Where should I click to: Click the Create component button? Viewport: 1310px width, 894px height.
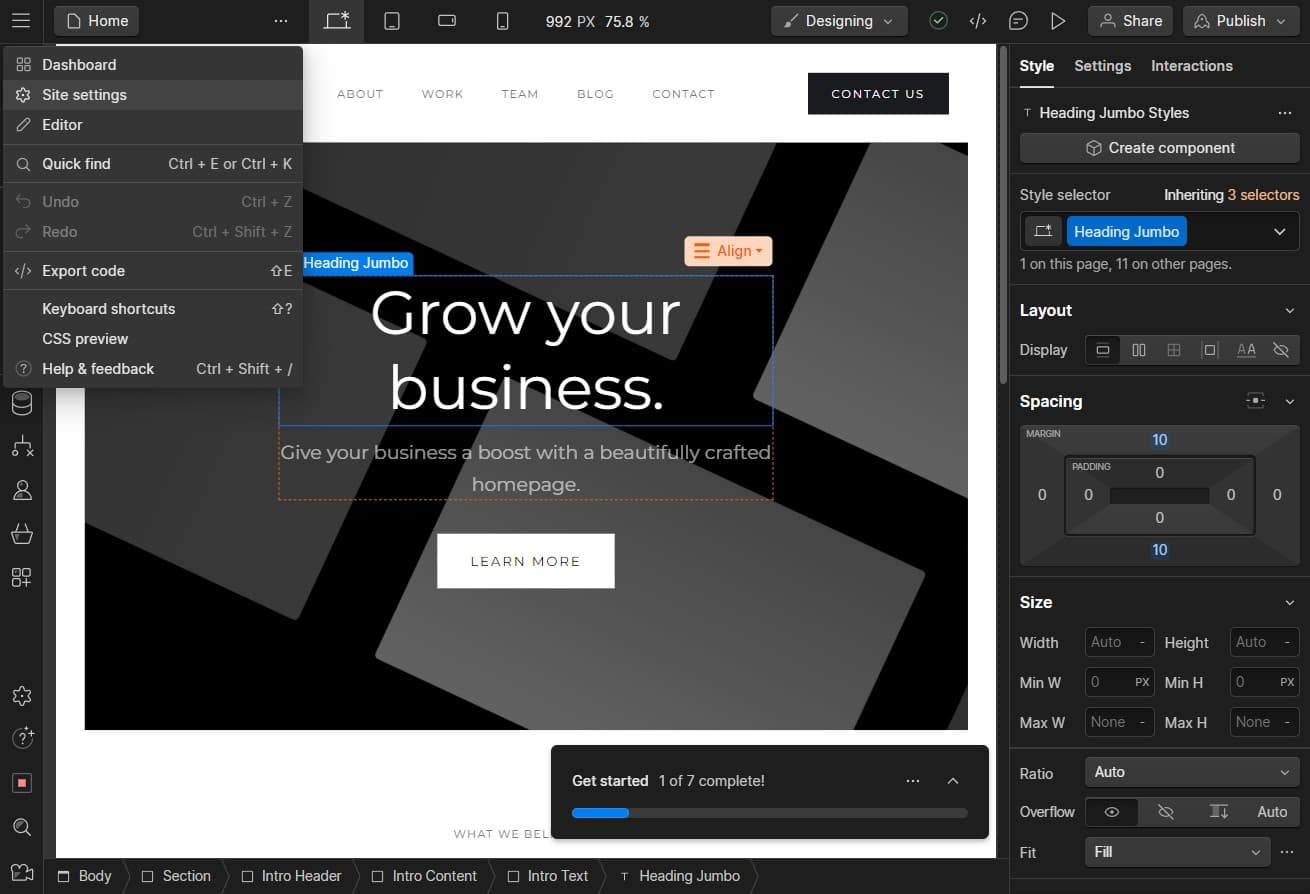[x=1159, y=148]
